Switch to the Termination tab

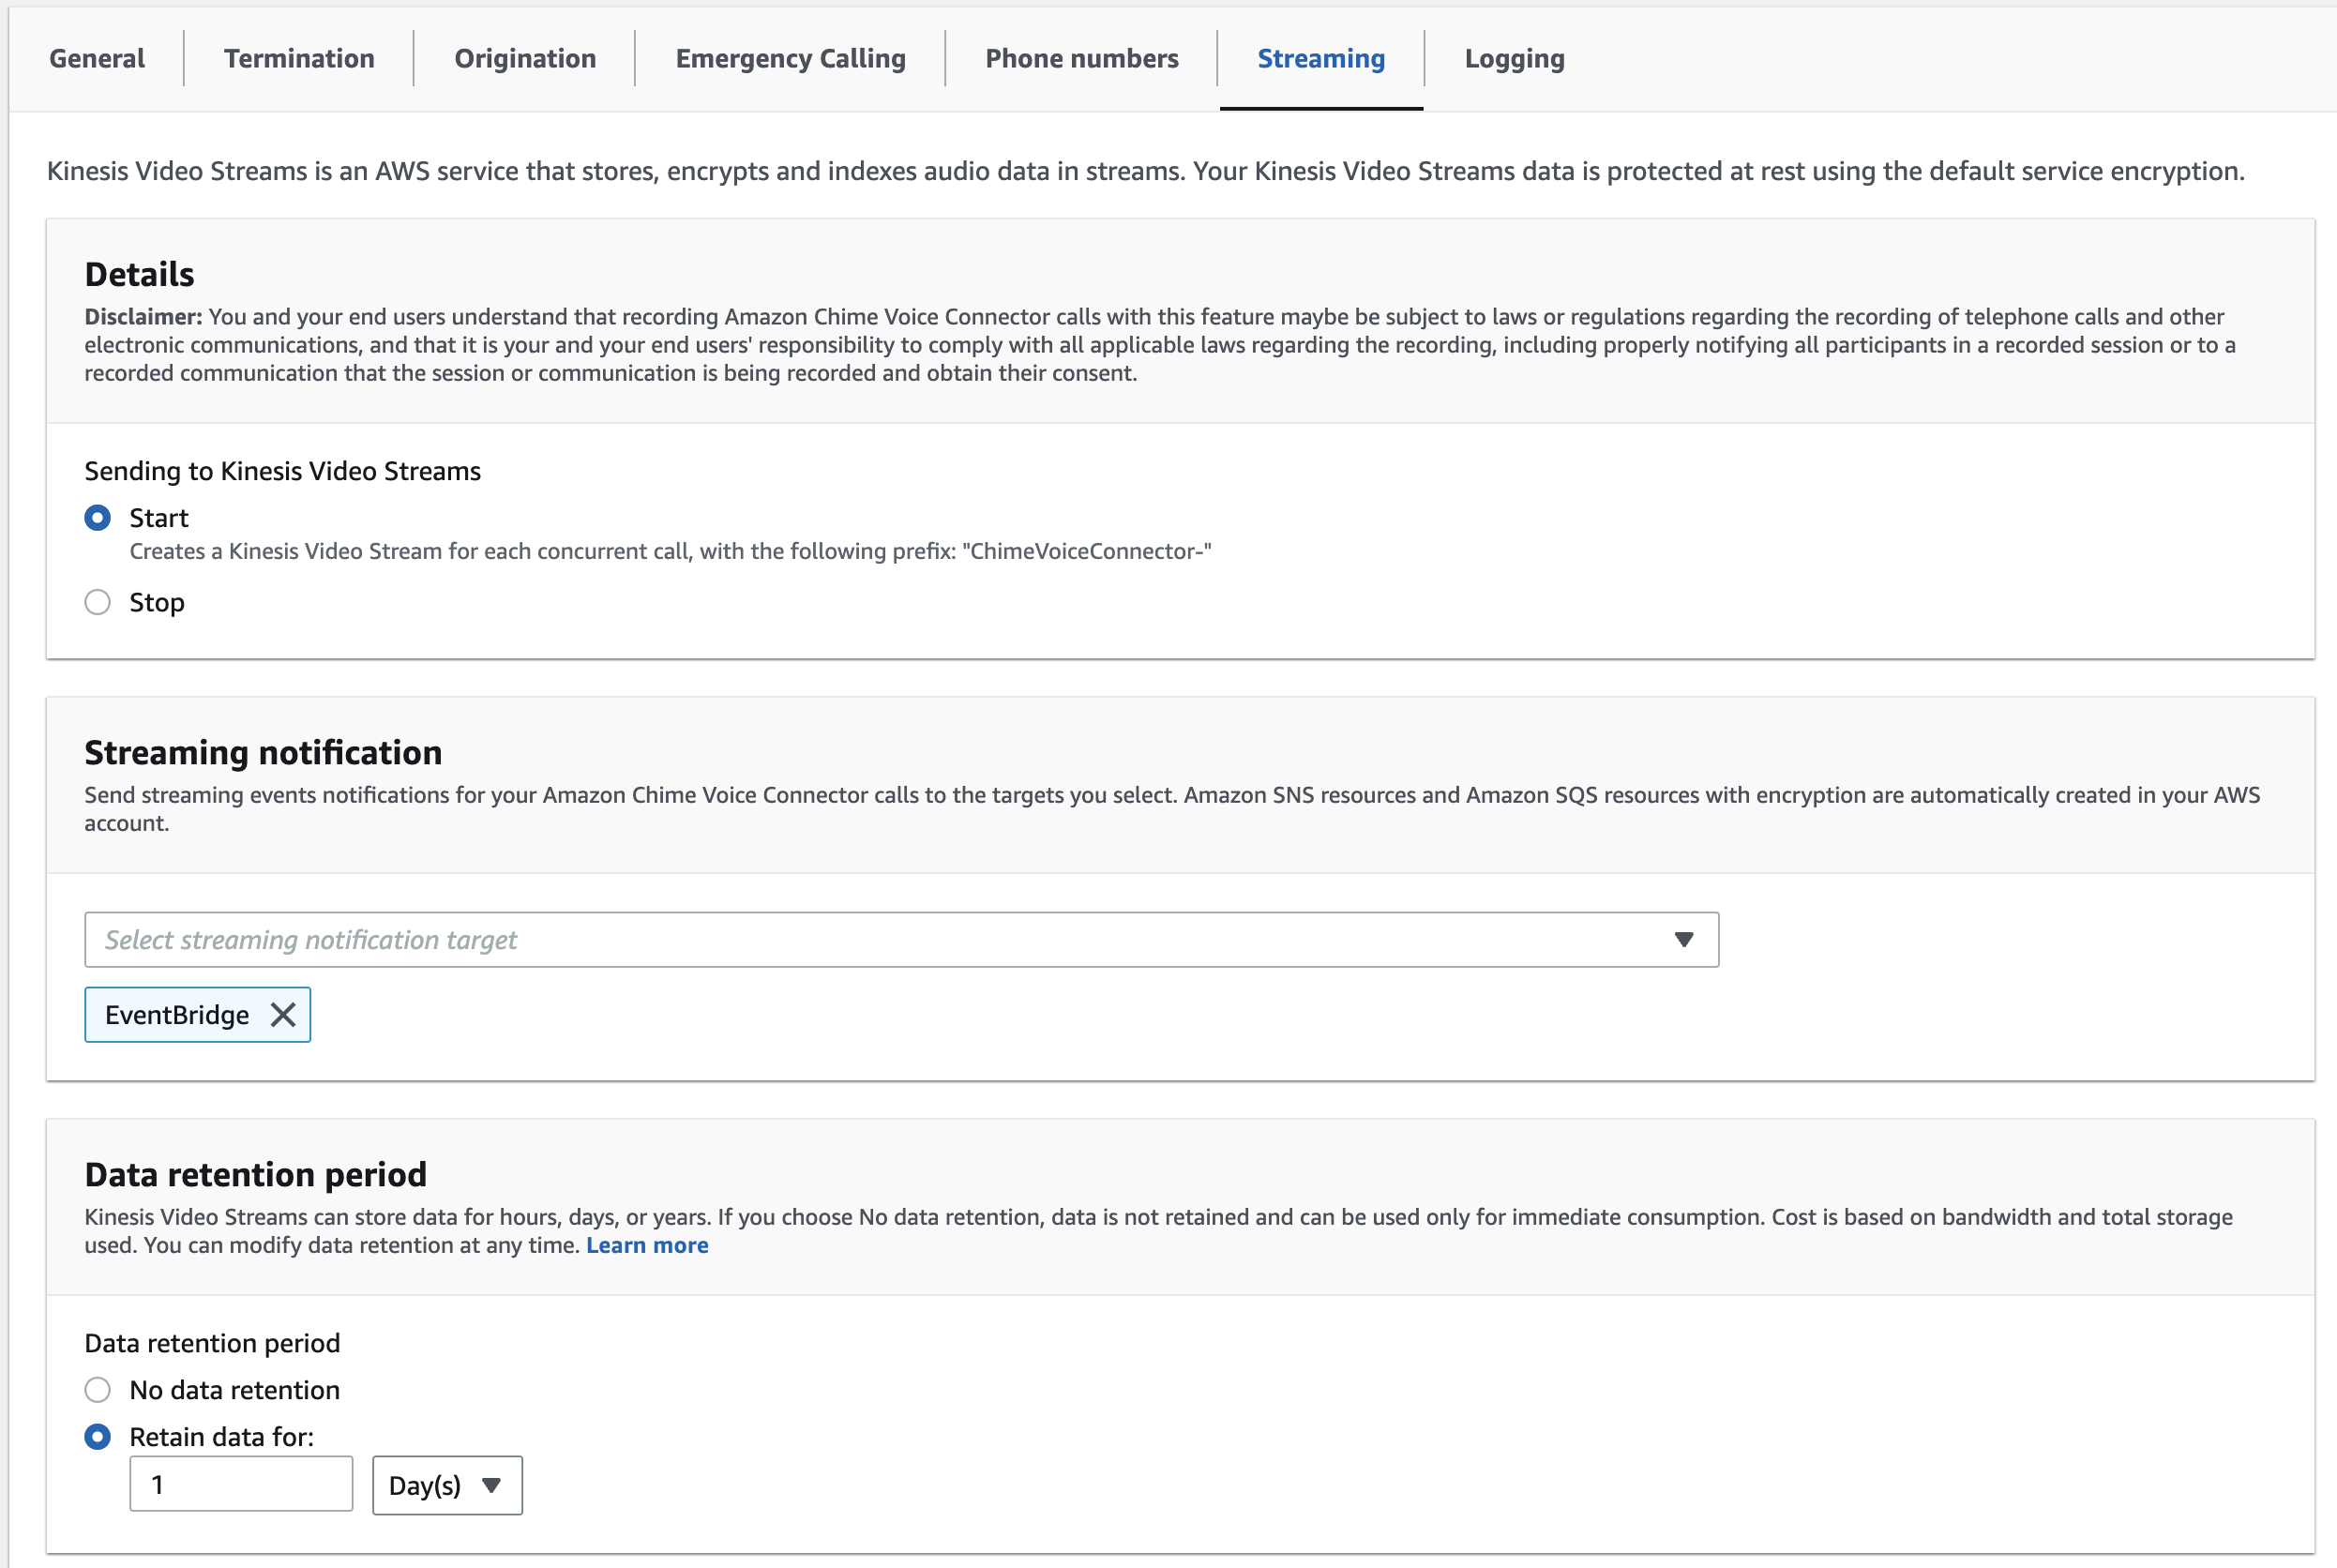pyautogui.click(x=299, y=59)
